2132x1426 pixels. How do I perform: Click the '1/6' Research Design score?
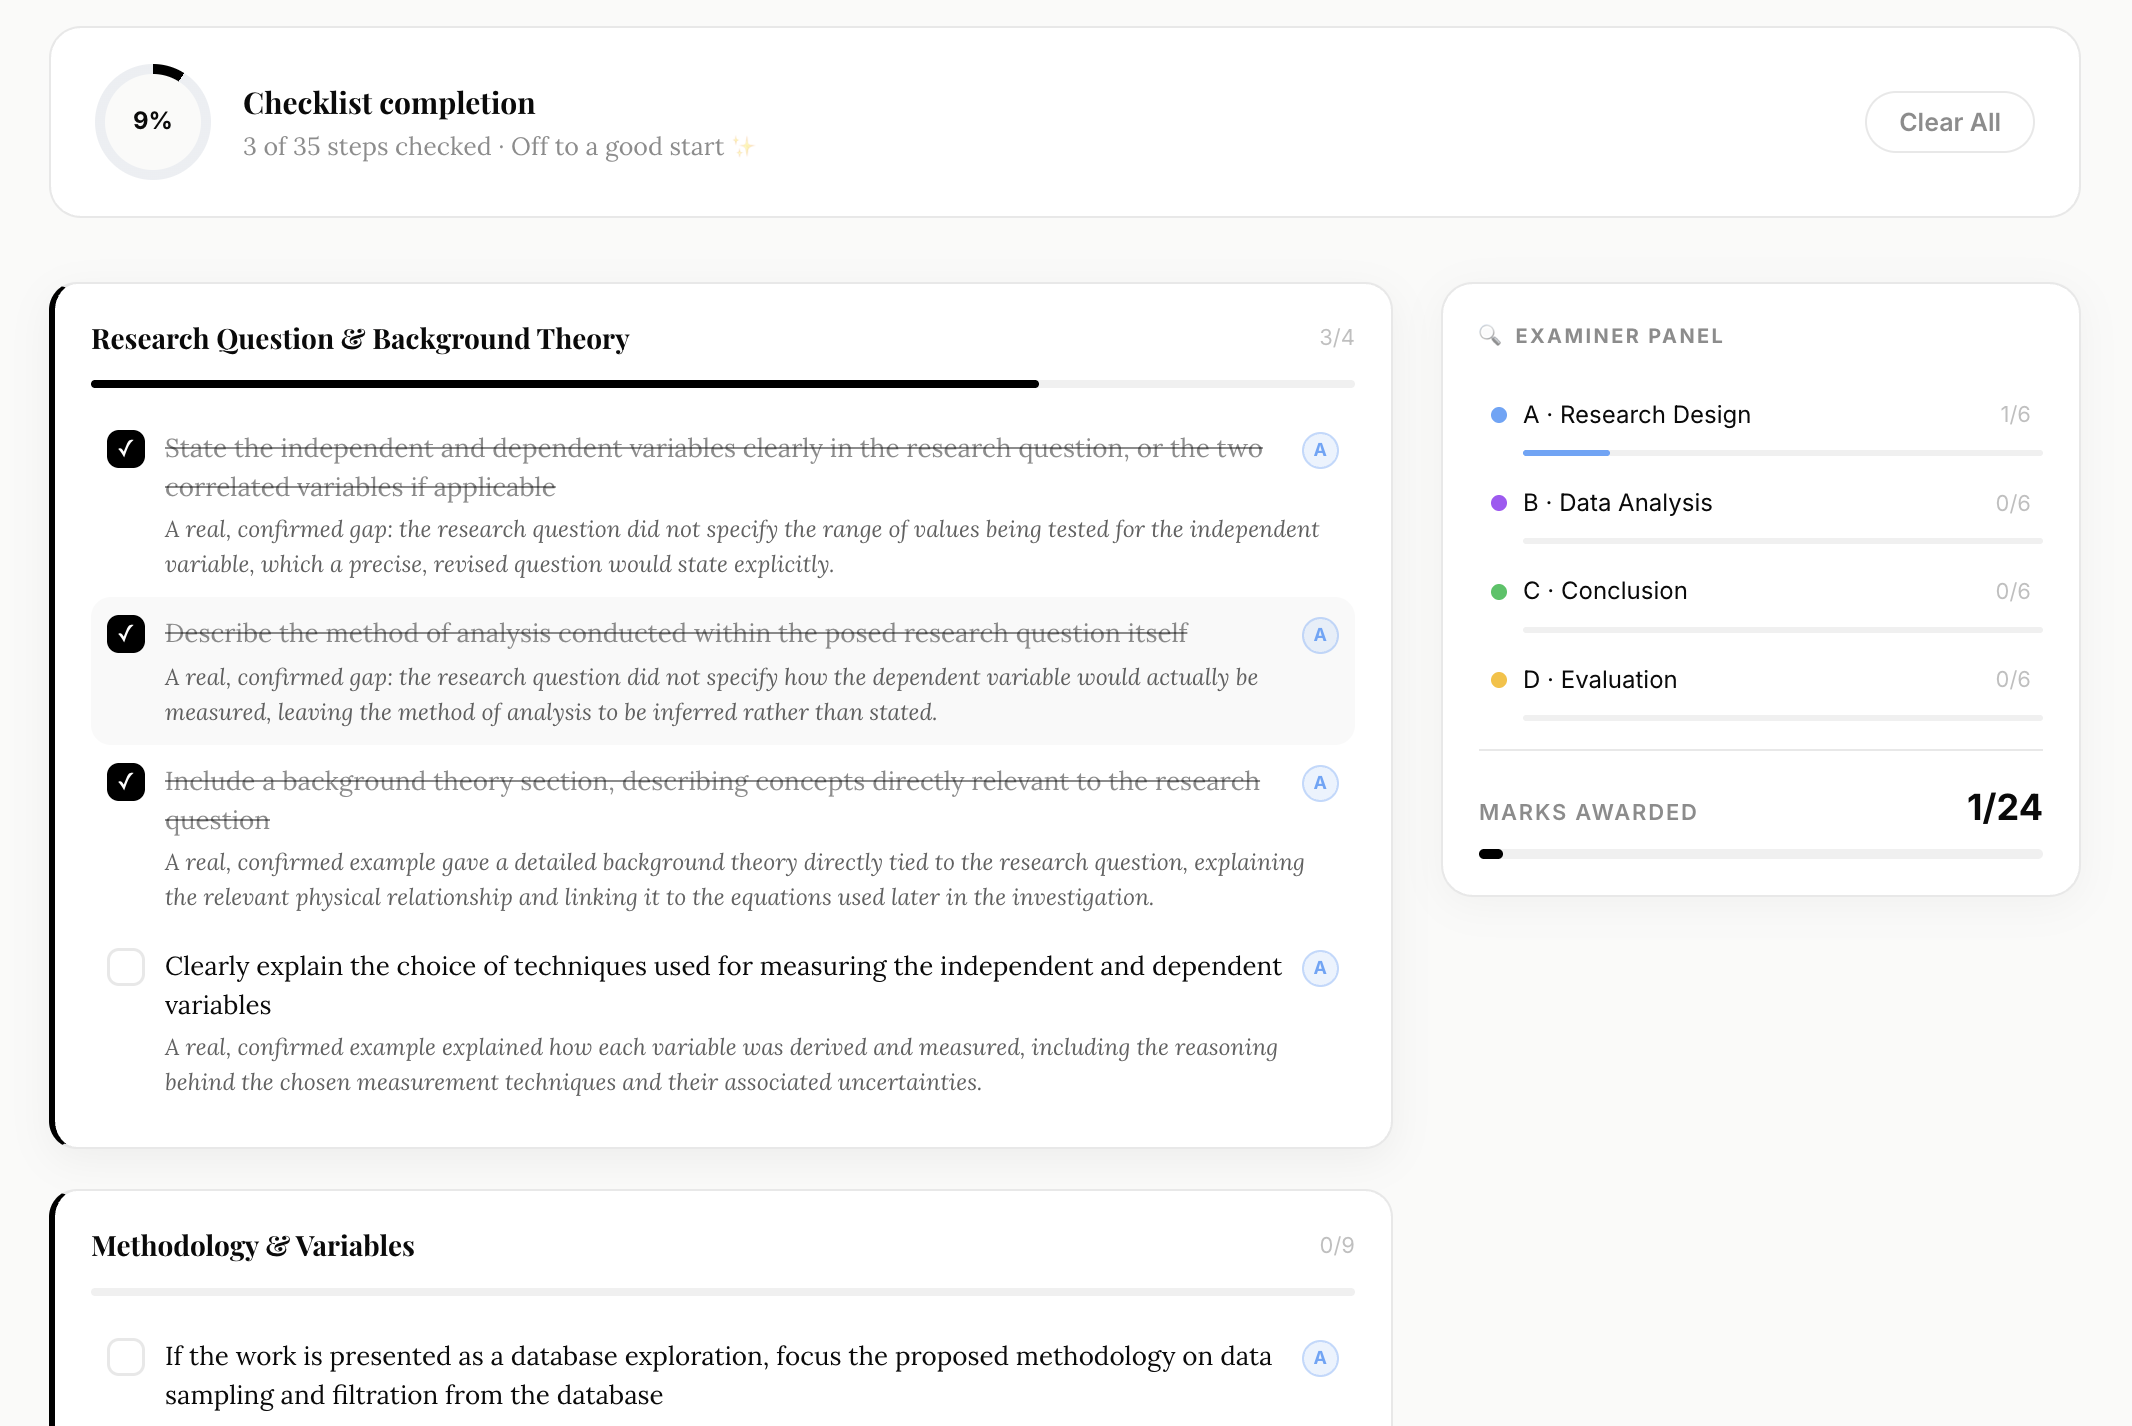pos(2015,415)
